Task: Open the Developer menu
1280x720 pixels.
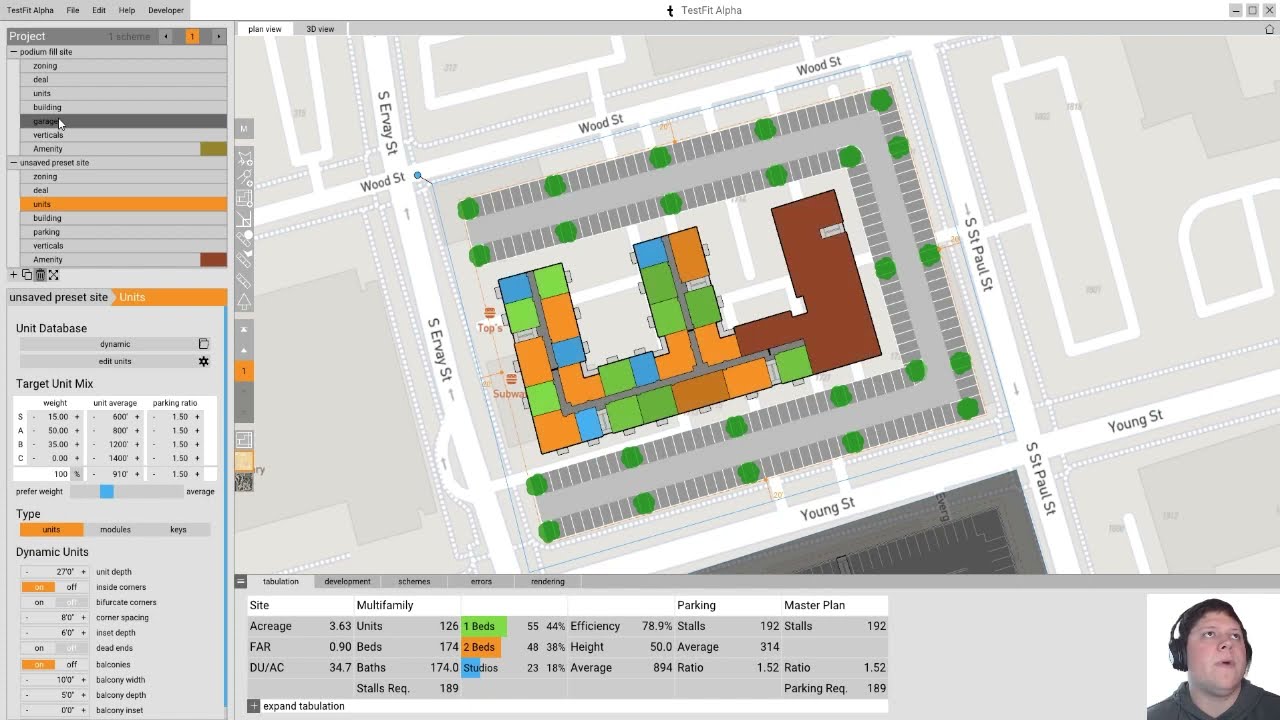Action: [x=166, y=10]
